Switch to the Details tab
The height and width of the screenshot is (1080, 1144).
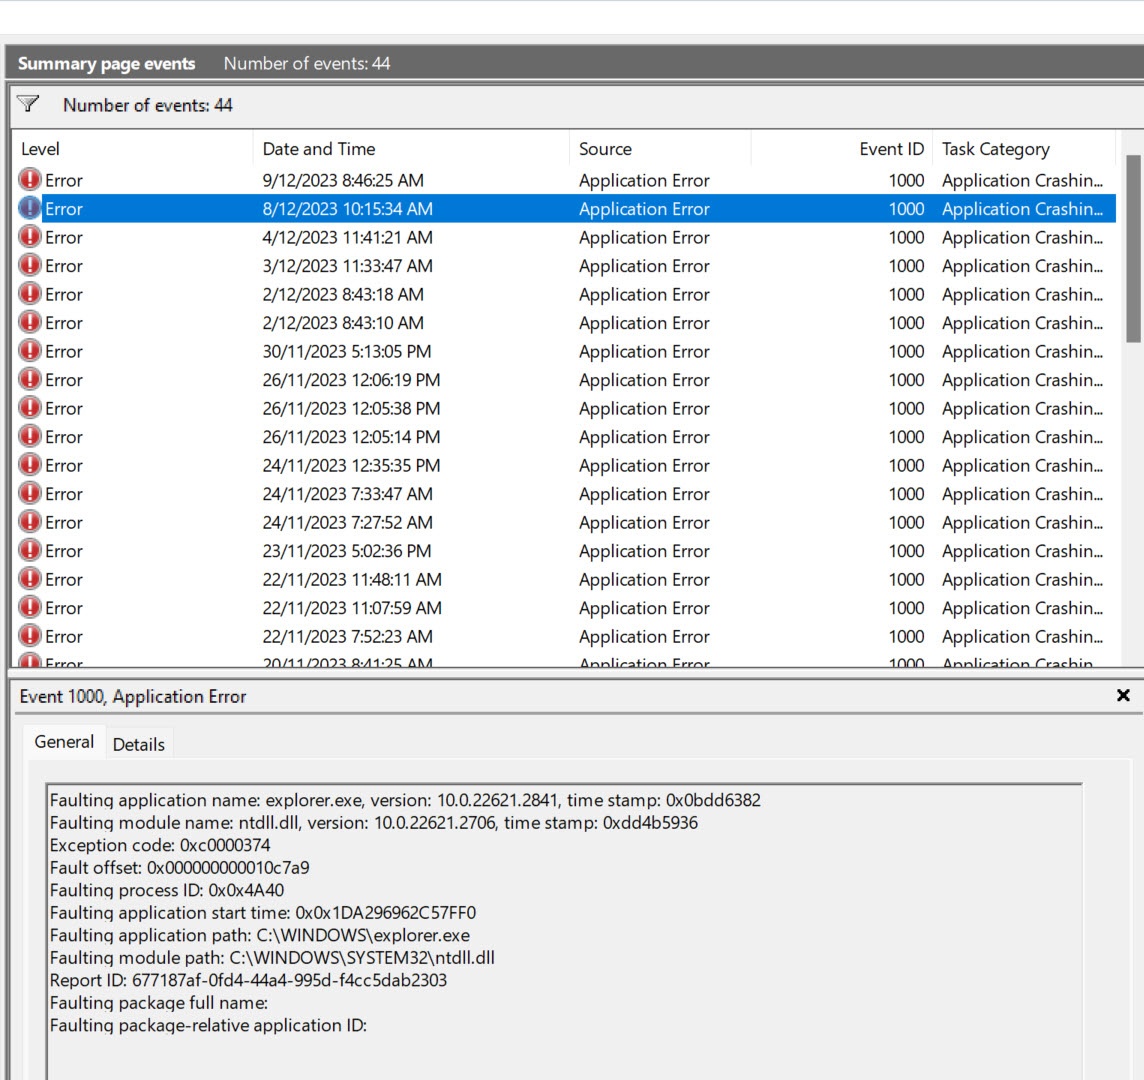(x=139, y=744)
